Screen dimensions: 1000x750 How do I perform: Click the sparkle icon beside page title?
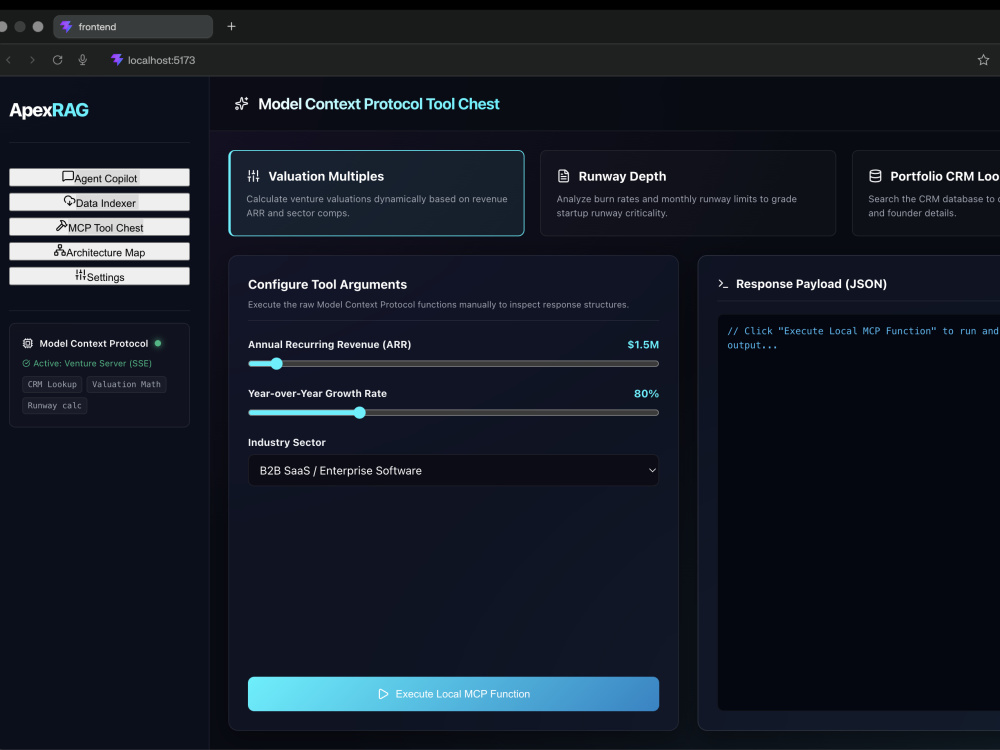pyautogui.click(x=242, y=104)
